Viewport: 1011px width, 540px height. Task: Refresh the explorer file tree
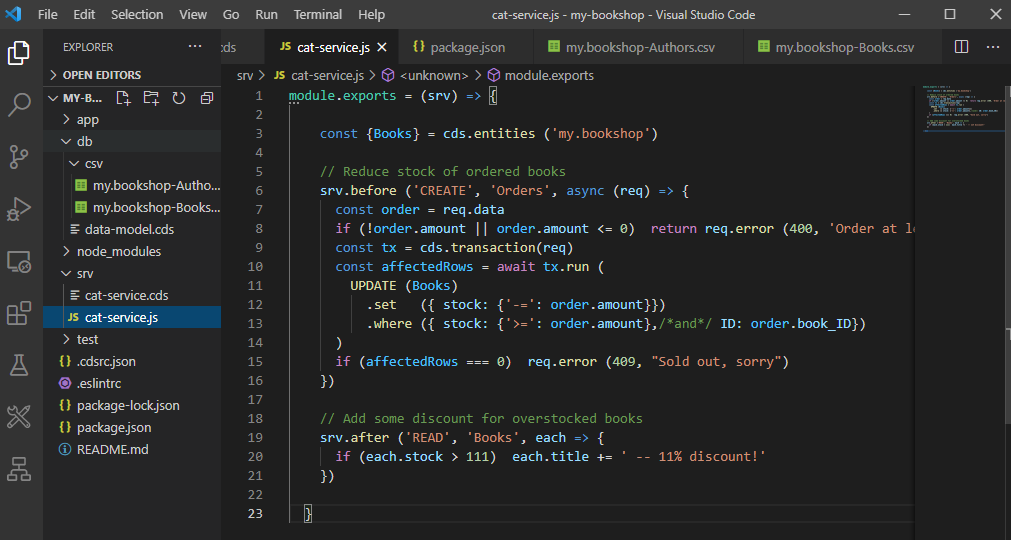point(179,98)
